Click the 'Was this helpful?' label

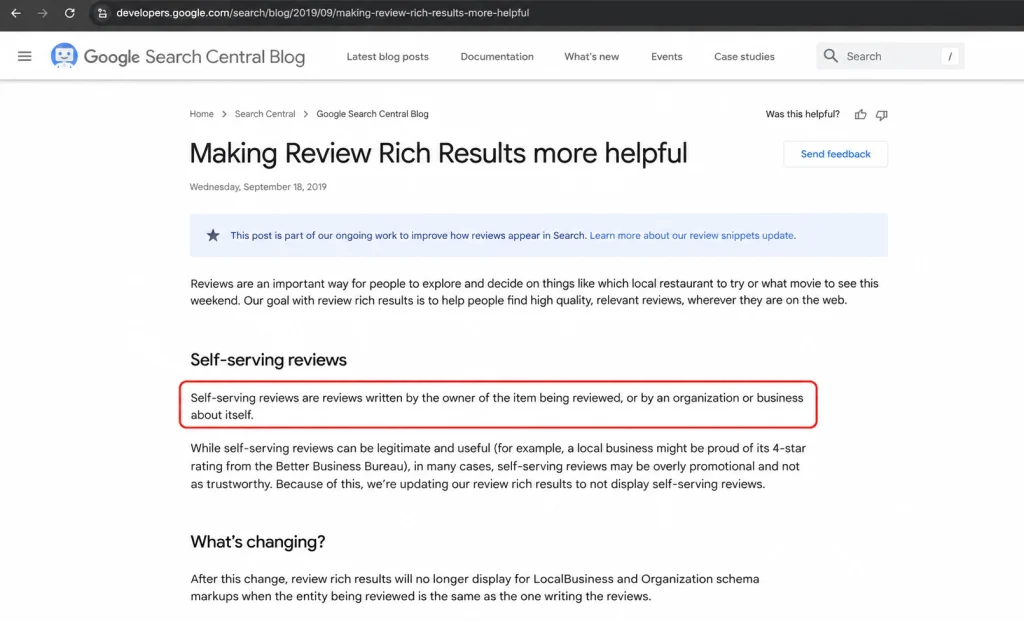pyautogui.click(x=803, y=114)
